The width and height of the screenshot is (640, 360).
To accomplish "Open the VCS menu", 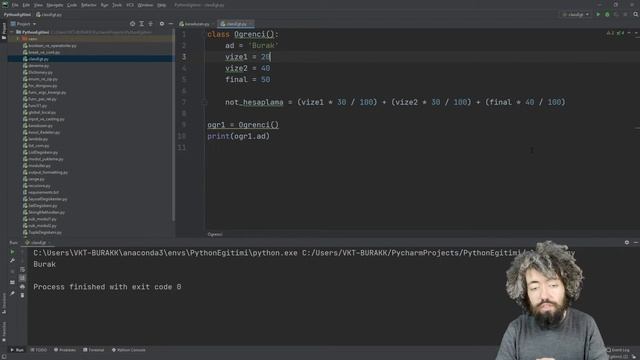I will (130, 5).
